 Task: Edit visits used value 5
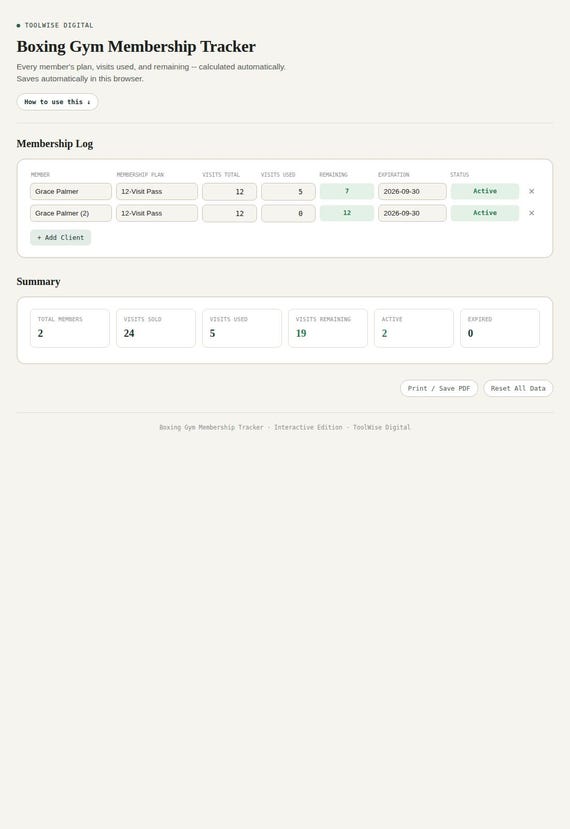tap(288, 191)
